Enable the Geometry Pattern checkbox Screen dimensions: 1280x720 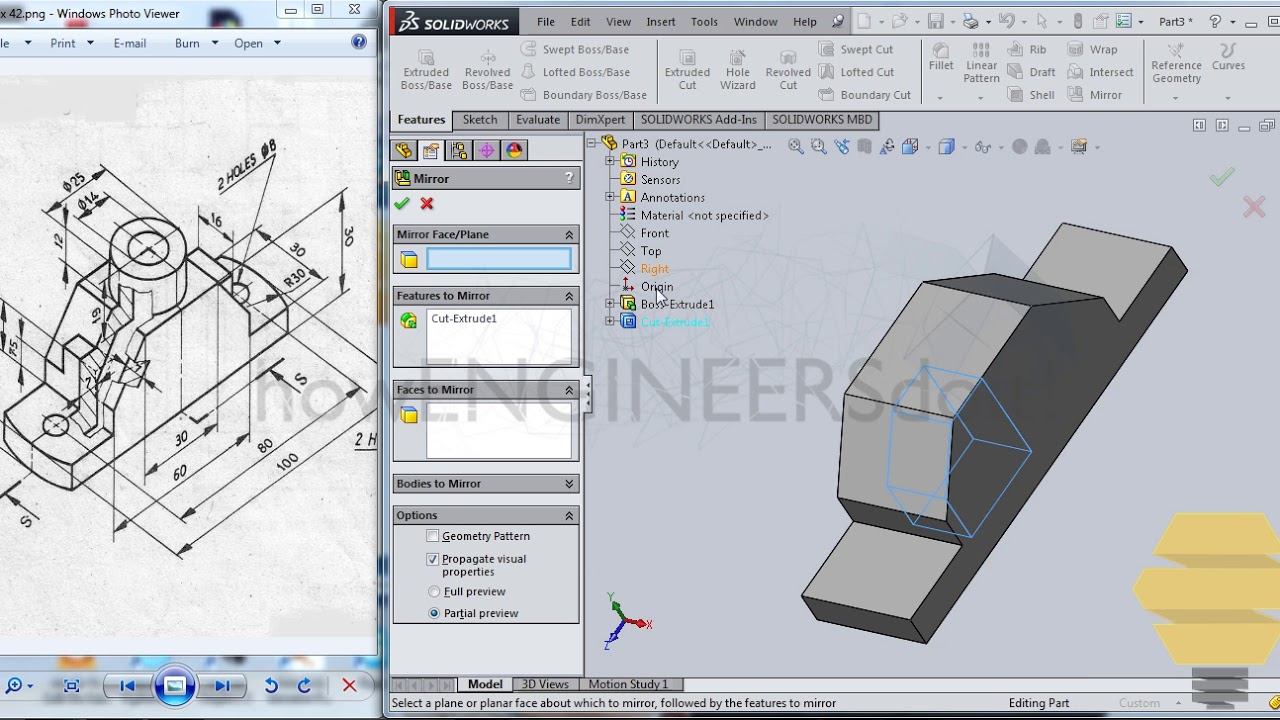pyautogui.click(x=433, y=536)
